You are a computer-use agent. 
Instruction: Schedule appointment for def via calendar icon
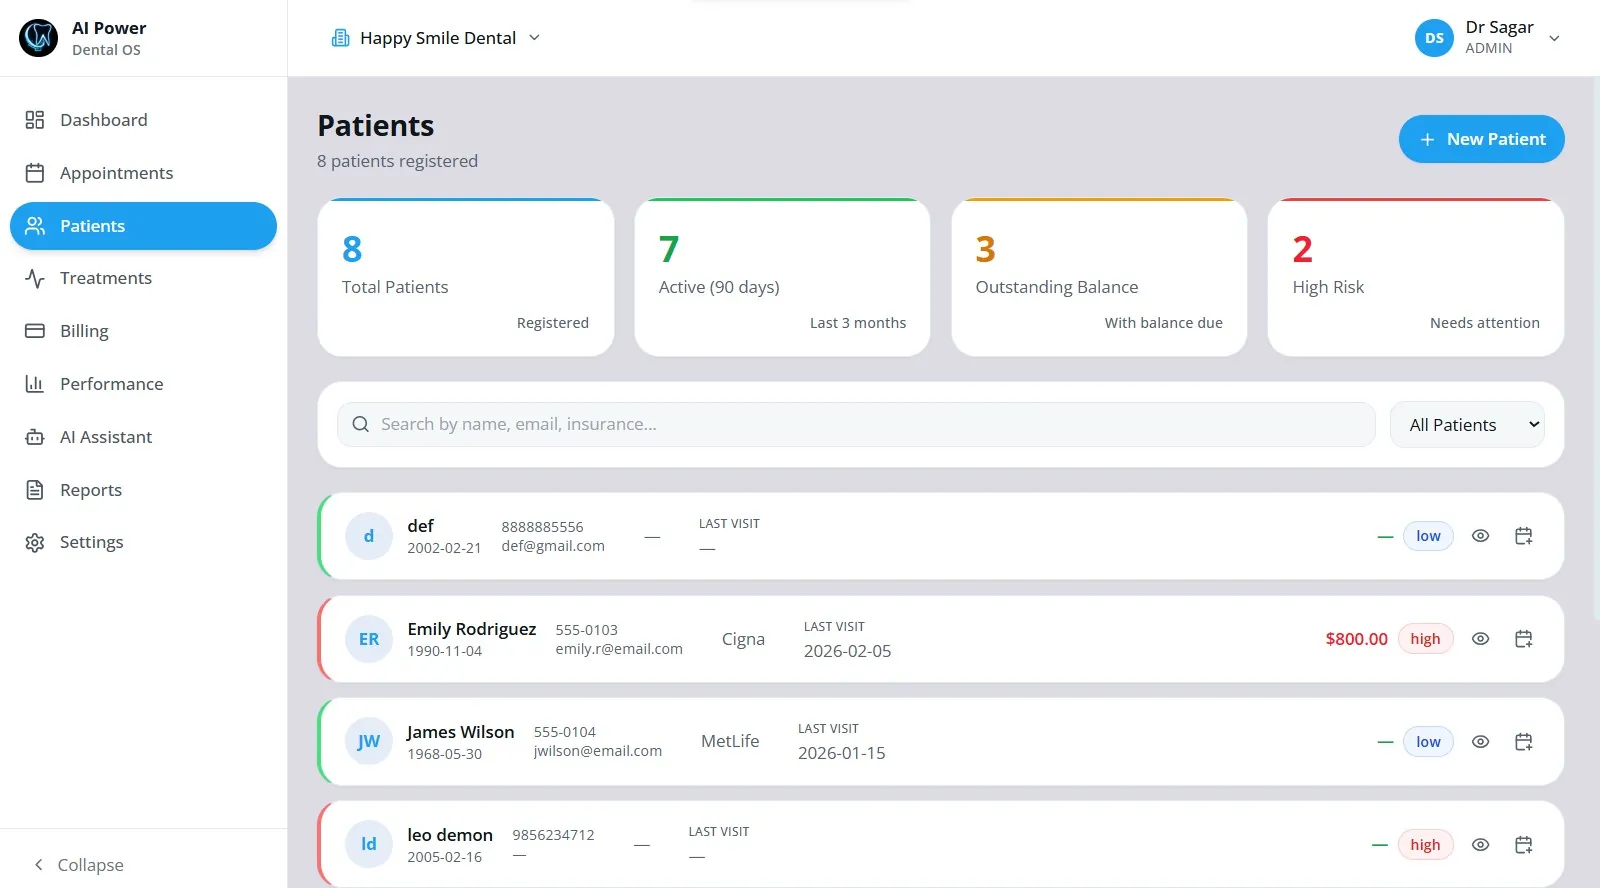click(x=1523, y=536)
